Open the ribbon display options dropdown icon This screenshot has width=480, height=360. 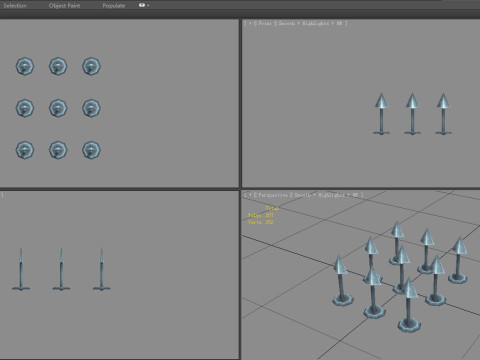[144, 5]
